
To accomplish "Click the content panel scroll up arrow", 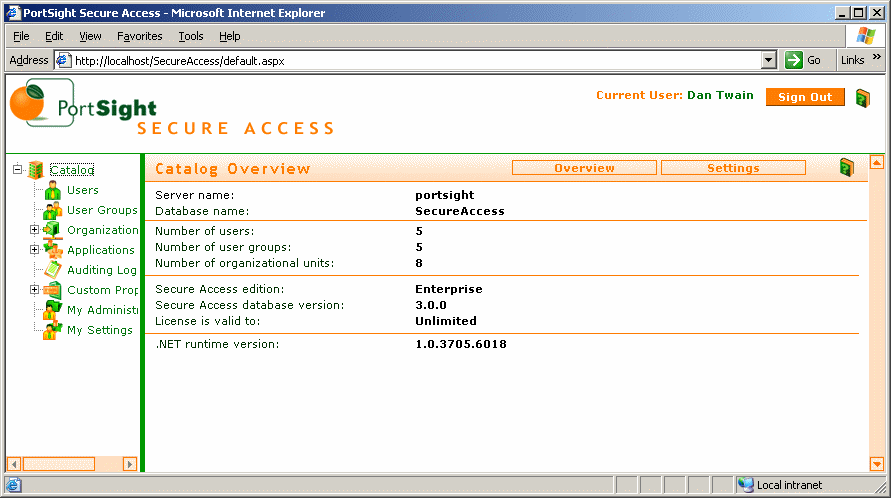I will pos(877,163).
